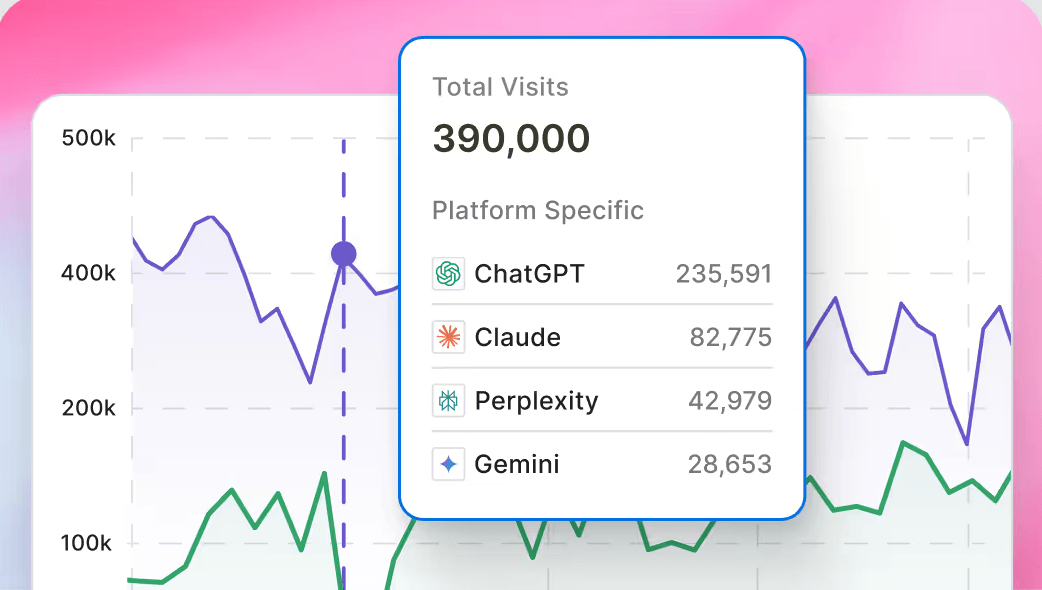Screen dimensions: 1042x590
Task: Select the Claude platform label
Action: [517, 338]
